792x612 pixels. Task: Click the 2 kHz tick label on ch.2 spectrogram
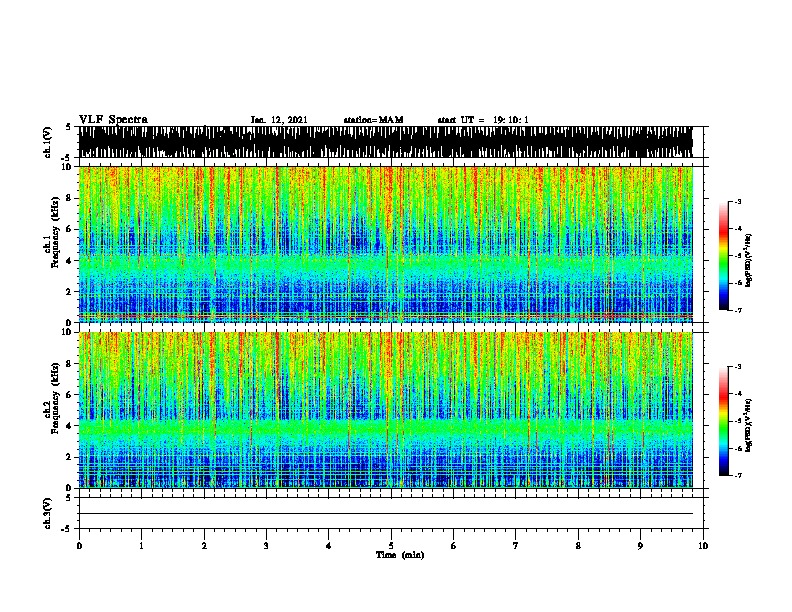click(x=70, y=456)
